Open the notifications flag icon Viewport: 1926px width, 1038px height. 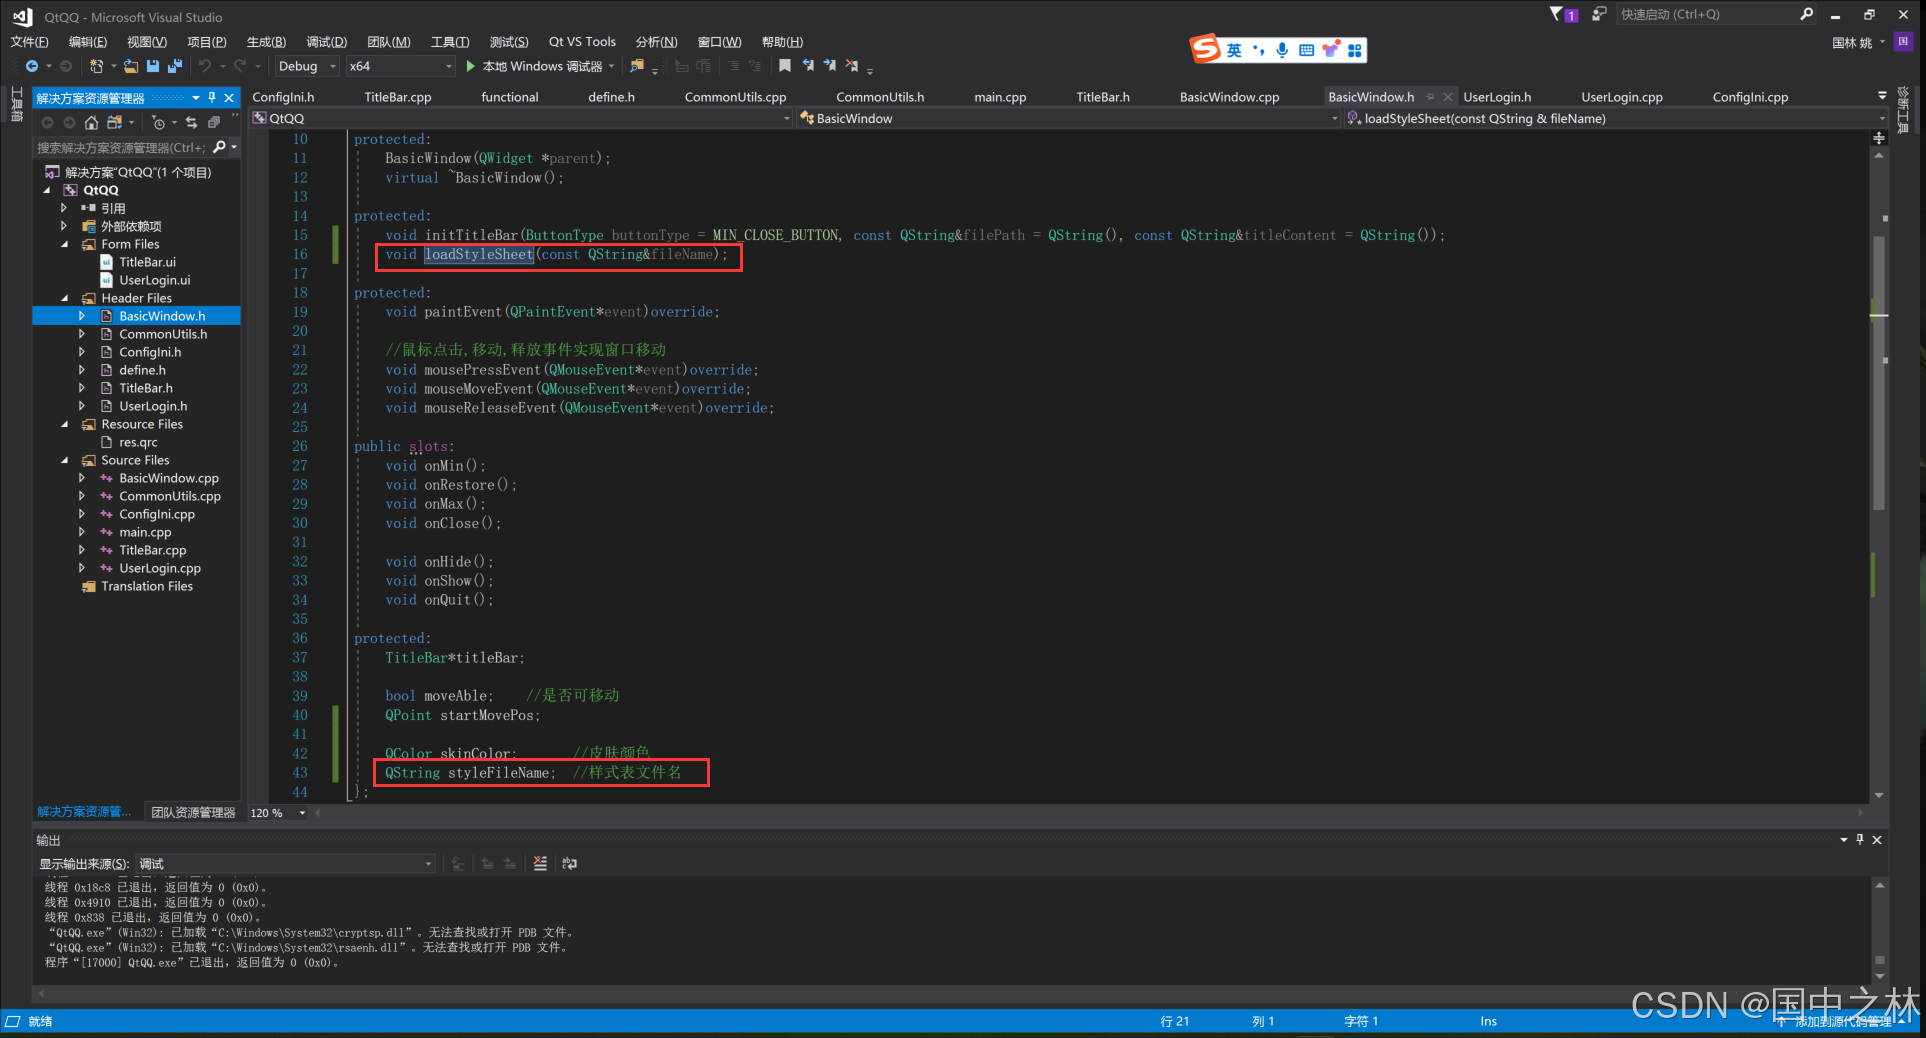click(x=1563, y=14)
